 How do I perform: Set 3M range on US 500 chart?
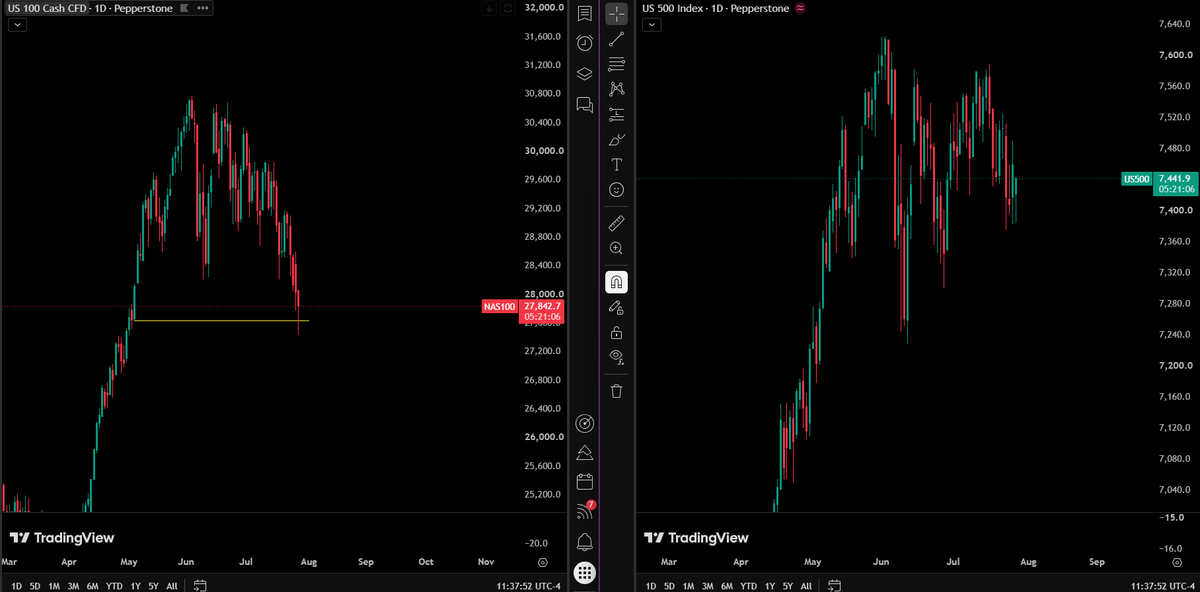click(x=708, y=585)
